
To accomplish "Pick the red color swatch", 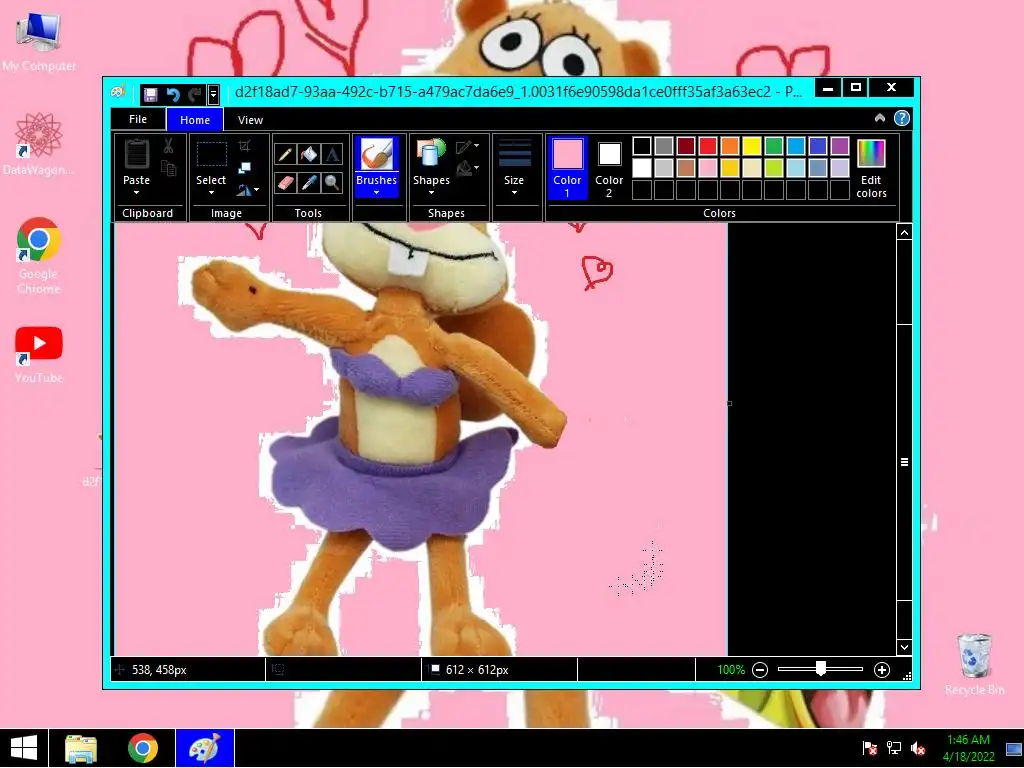I will (708, 146).
